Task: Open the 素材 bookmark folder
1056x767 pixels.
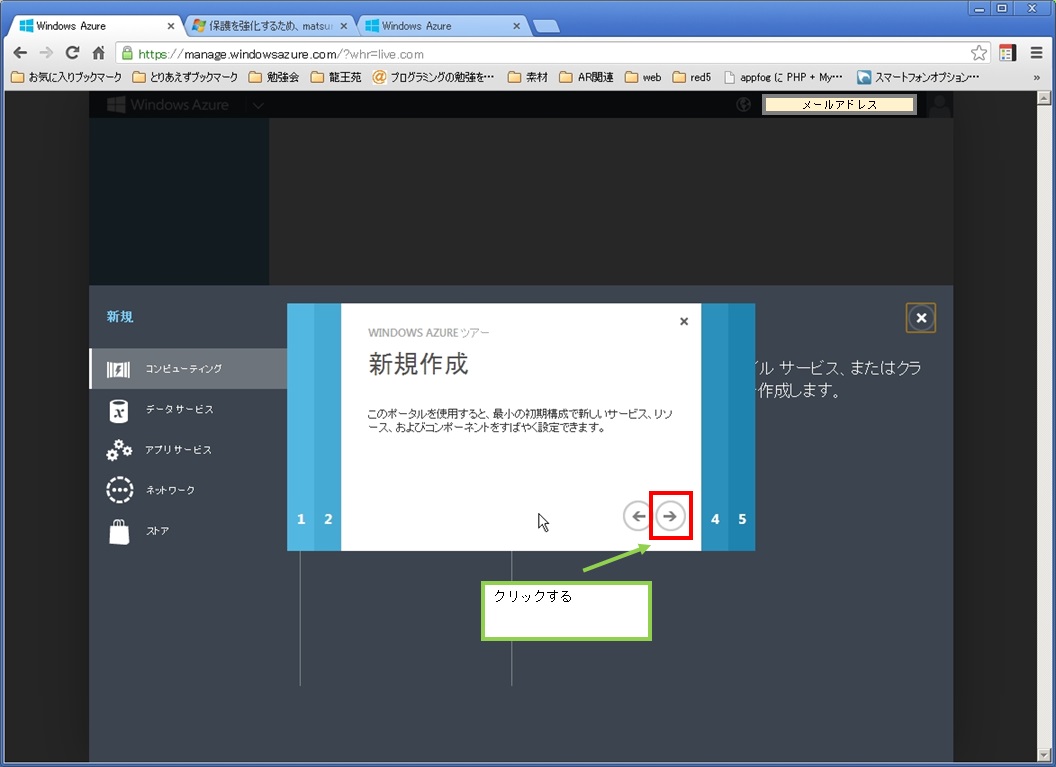Action: point(527,77)
